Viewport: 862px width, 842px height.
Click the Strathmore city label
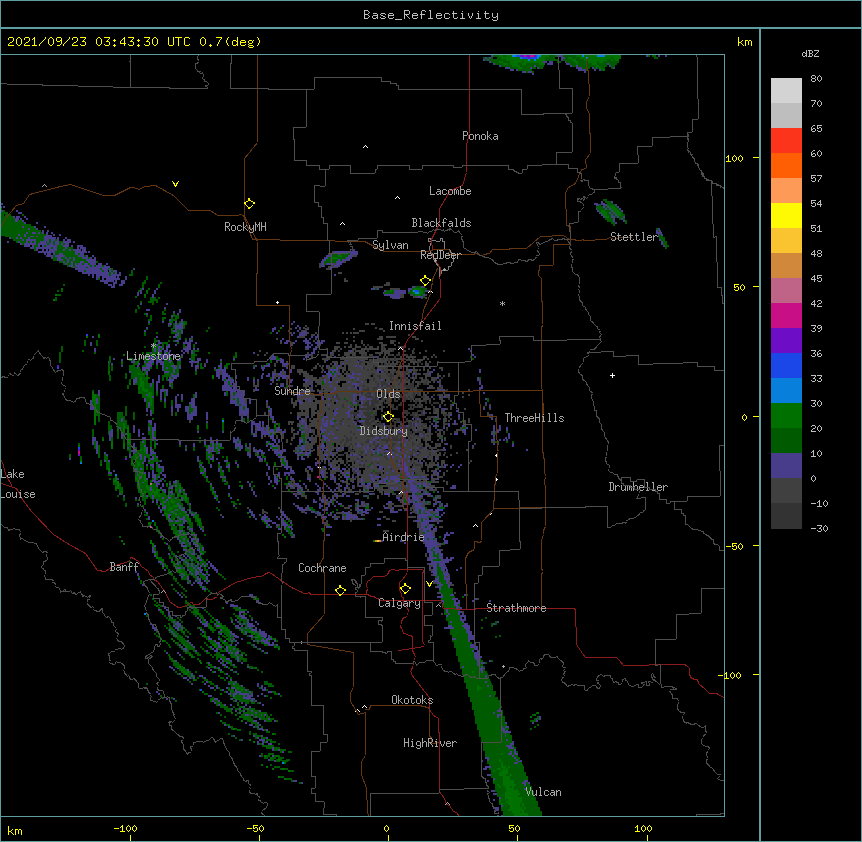[x=516, y=608]
